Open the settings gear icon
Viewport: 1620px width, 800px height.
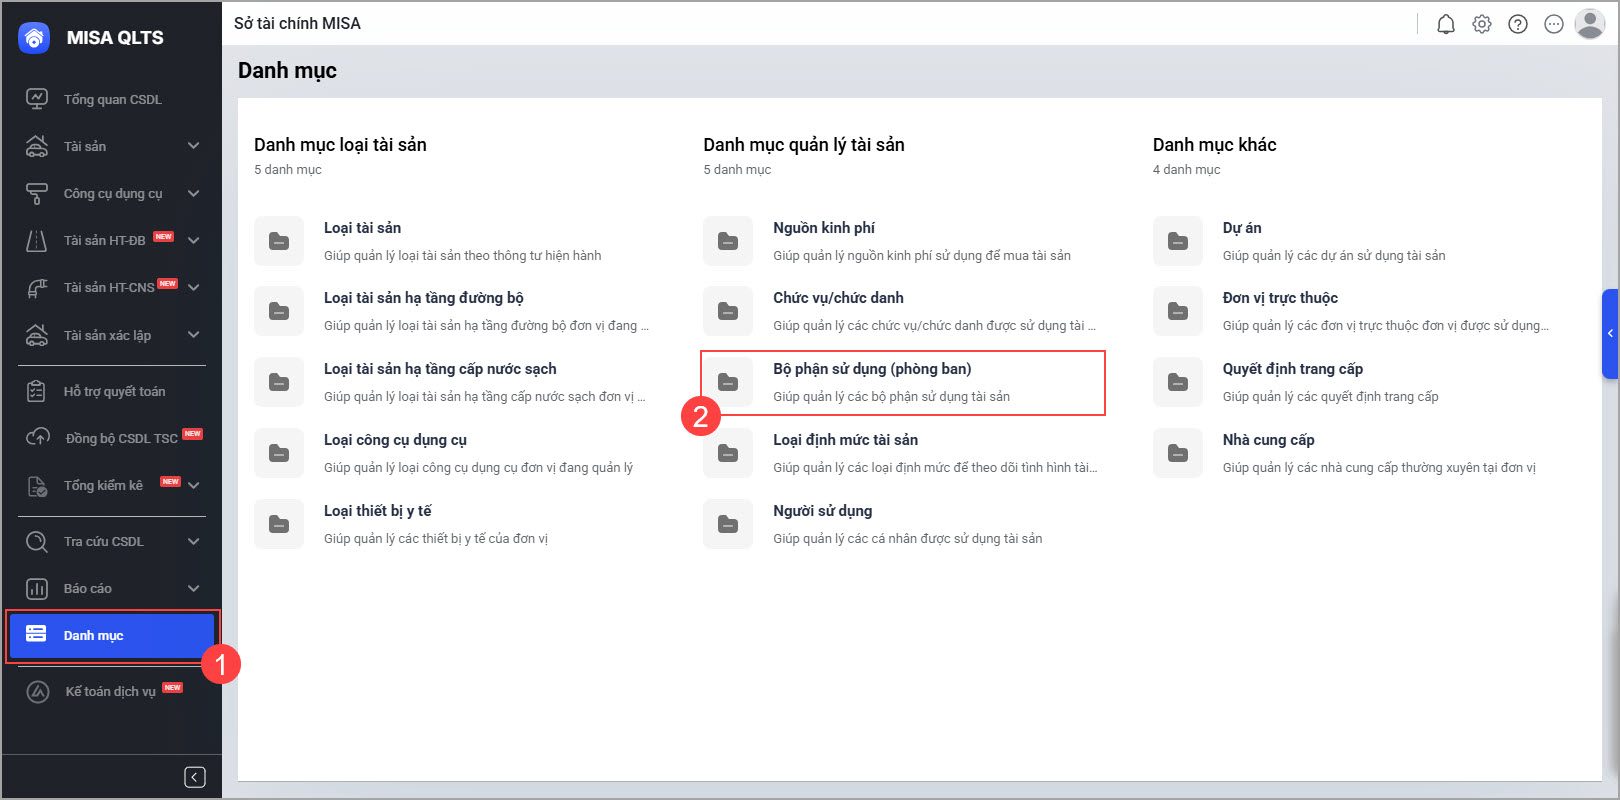(x=1482, y=24)
